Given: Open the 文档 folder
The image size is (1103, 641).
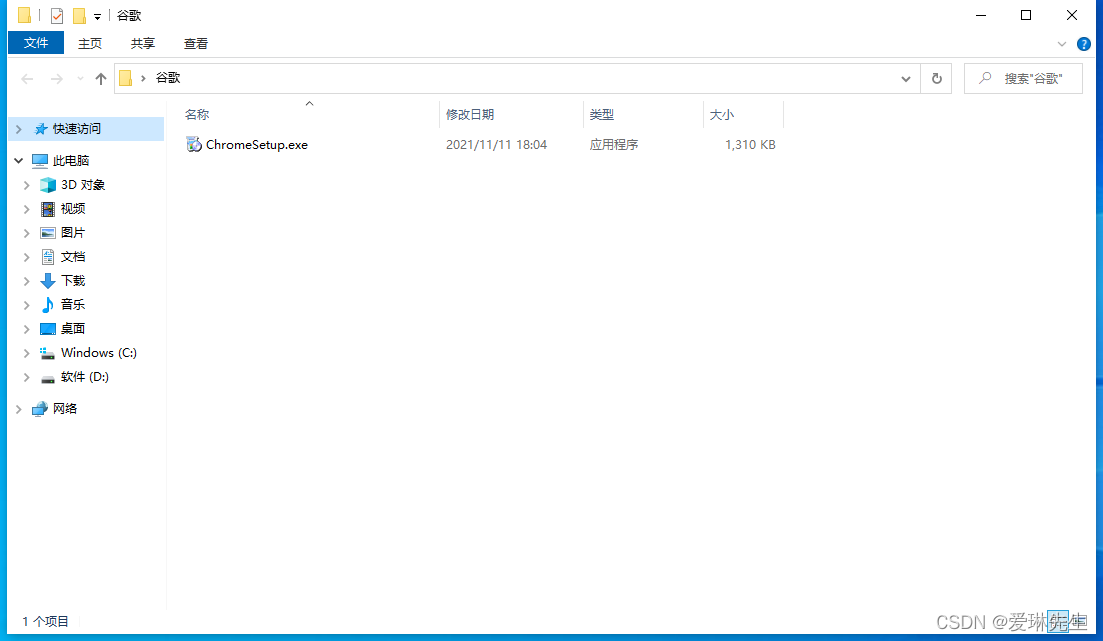Looking at the screenshot, I should (x=72, y=256).
